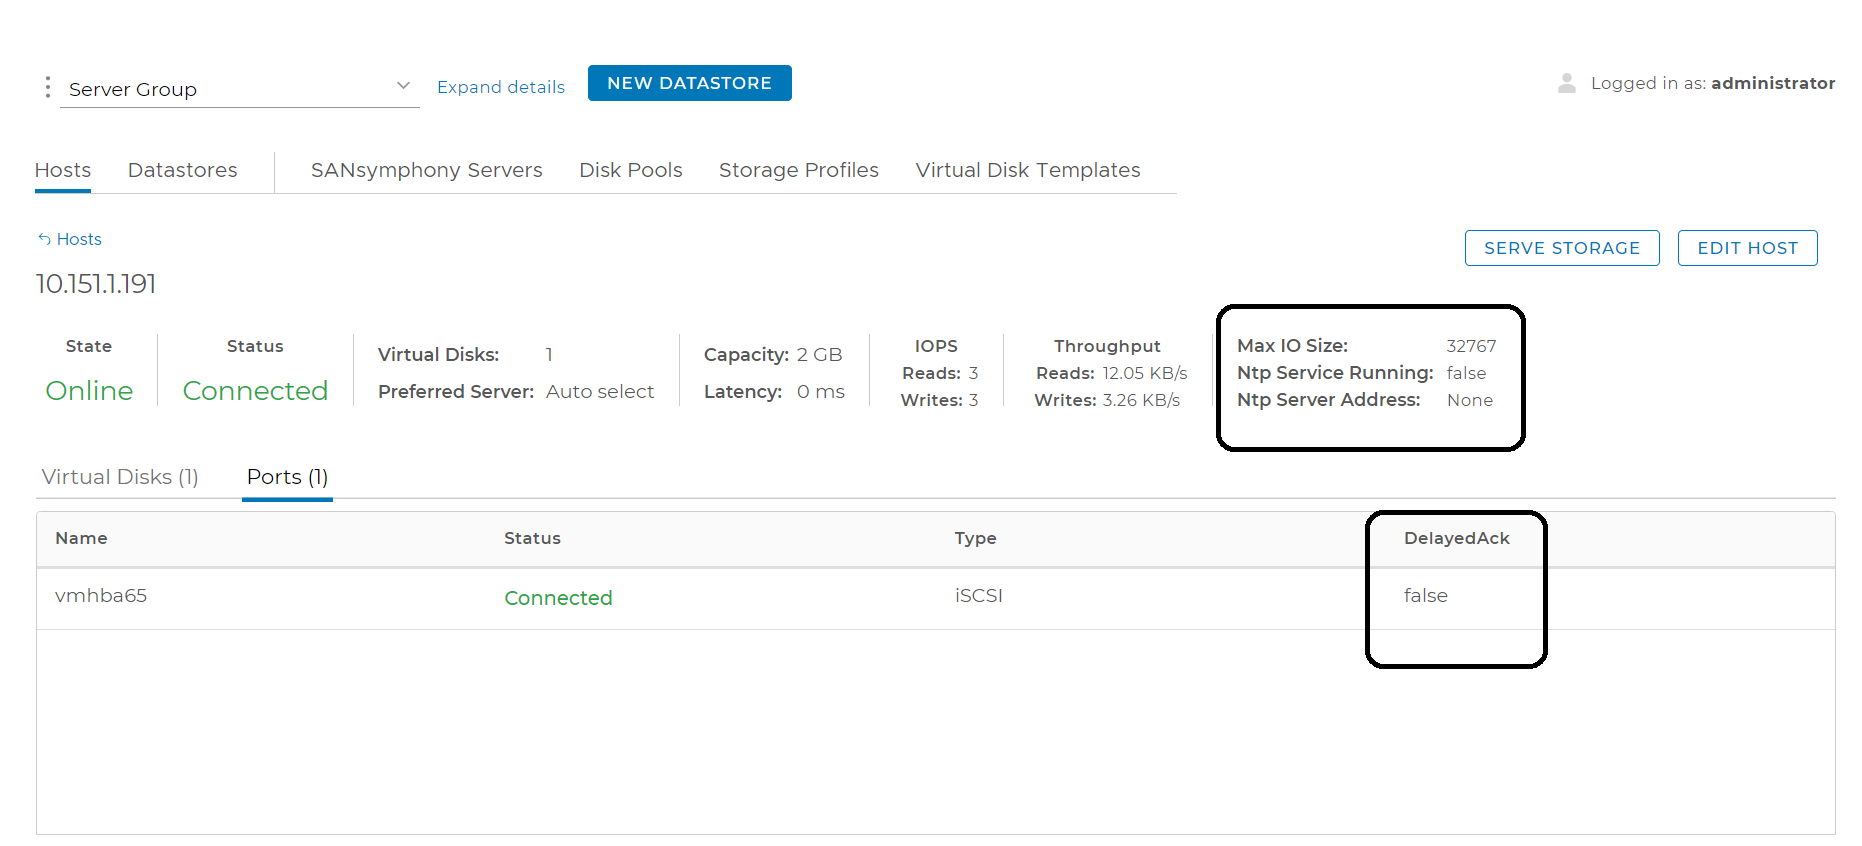Select the Hosts main tab

pos(62,170)
